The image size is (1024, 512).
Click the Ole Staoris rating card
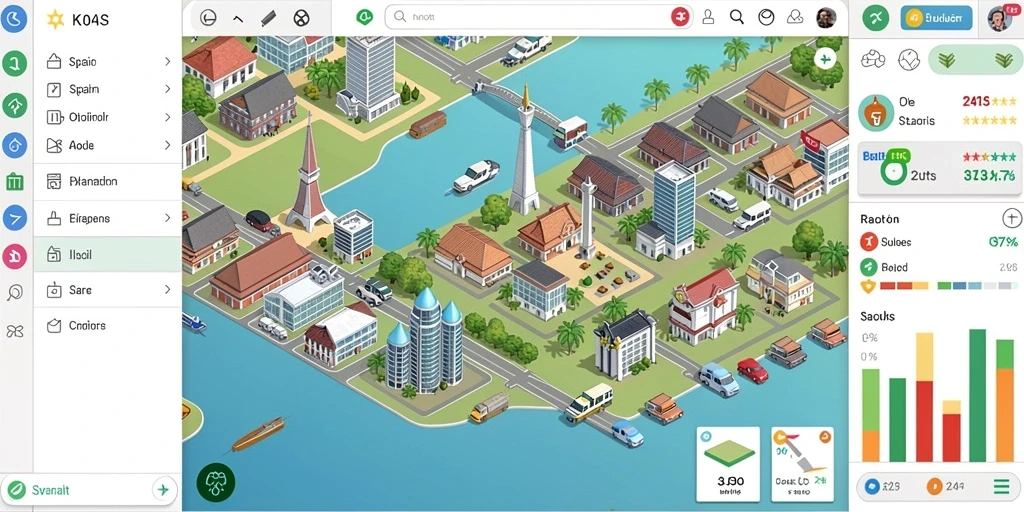(937, 111)
